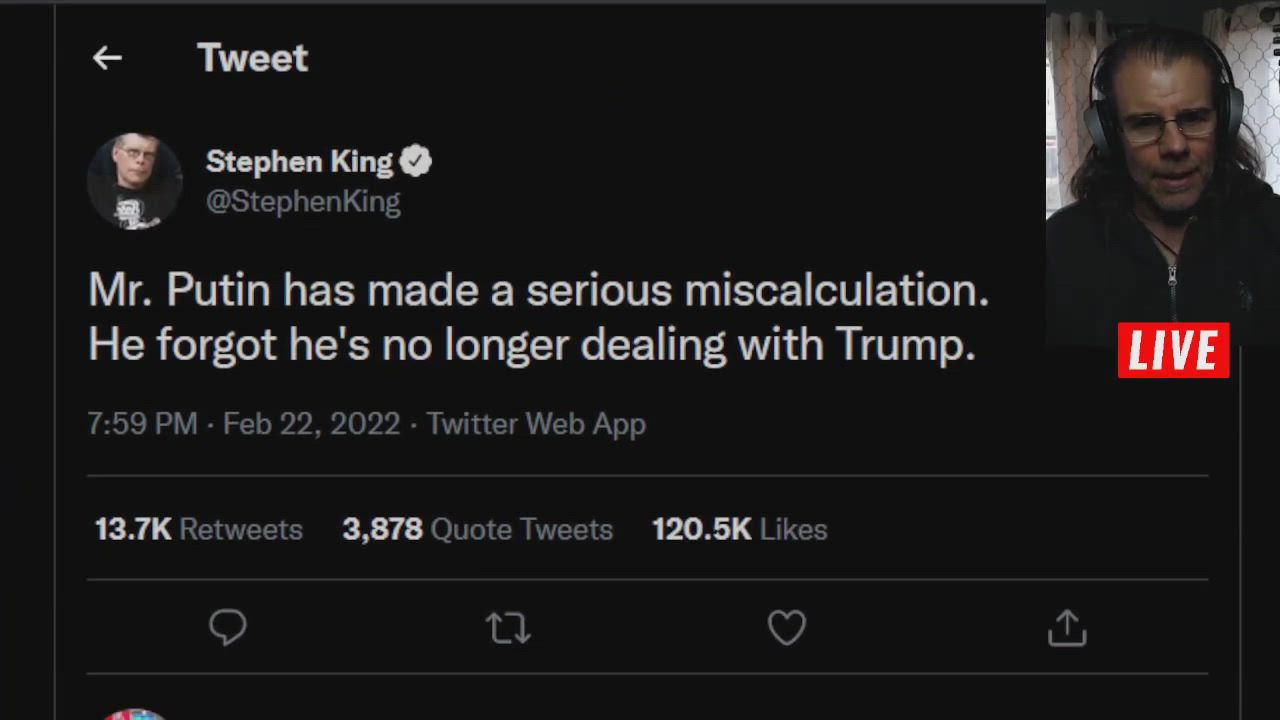Click the tweet text about Mr. Putin
The image size is (1280, 720).
click(x=538, y=317)
